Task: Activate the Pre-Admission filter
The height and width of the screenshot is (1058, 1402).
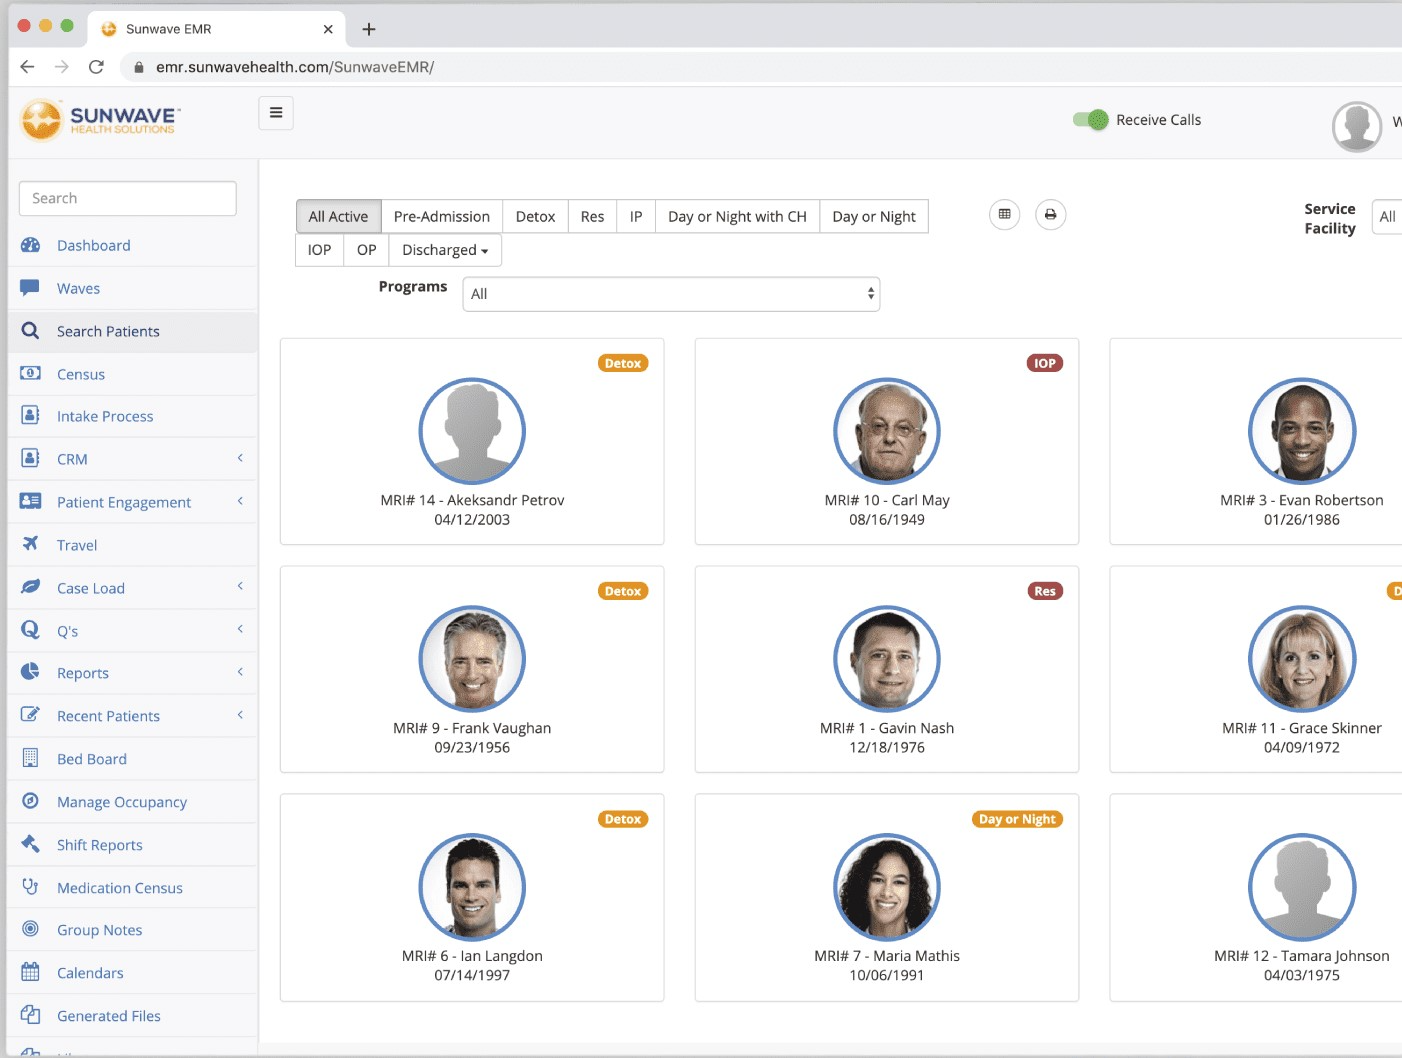Action: (x=441, y=216)
